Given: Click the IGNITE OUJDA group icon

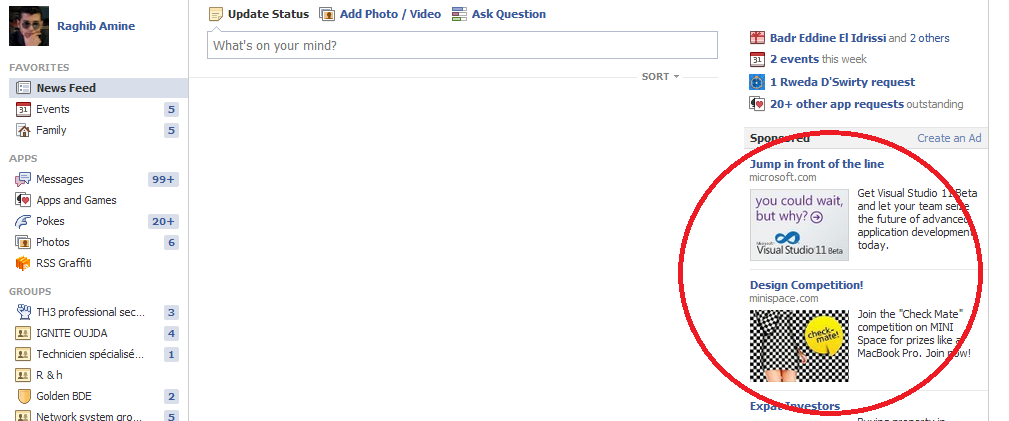Looking at the screenshot, I should point(23,333).
